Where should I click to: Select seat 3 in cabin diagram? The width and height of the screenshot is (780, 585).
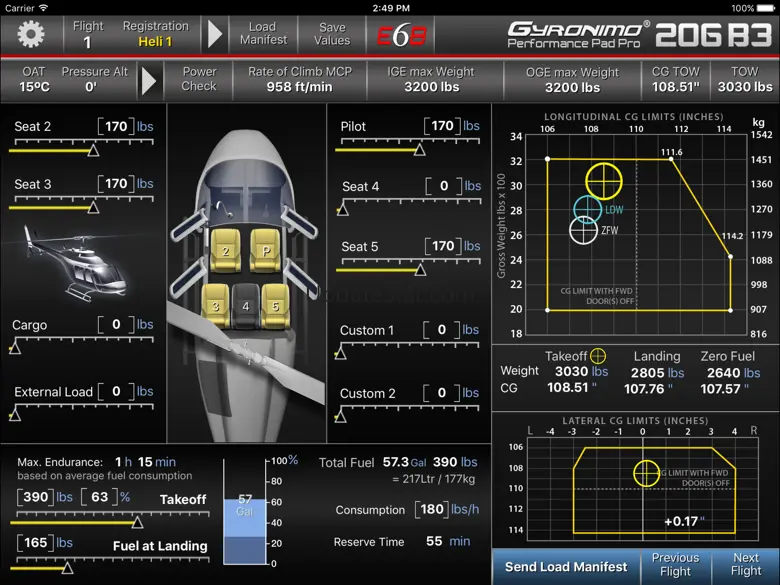[215, 305]
